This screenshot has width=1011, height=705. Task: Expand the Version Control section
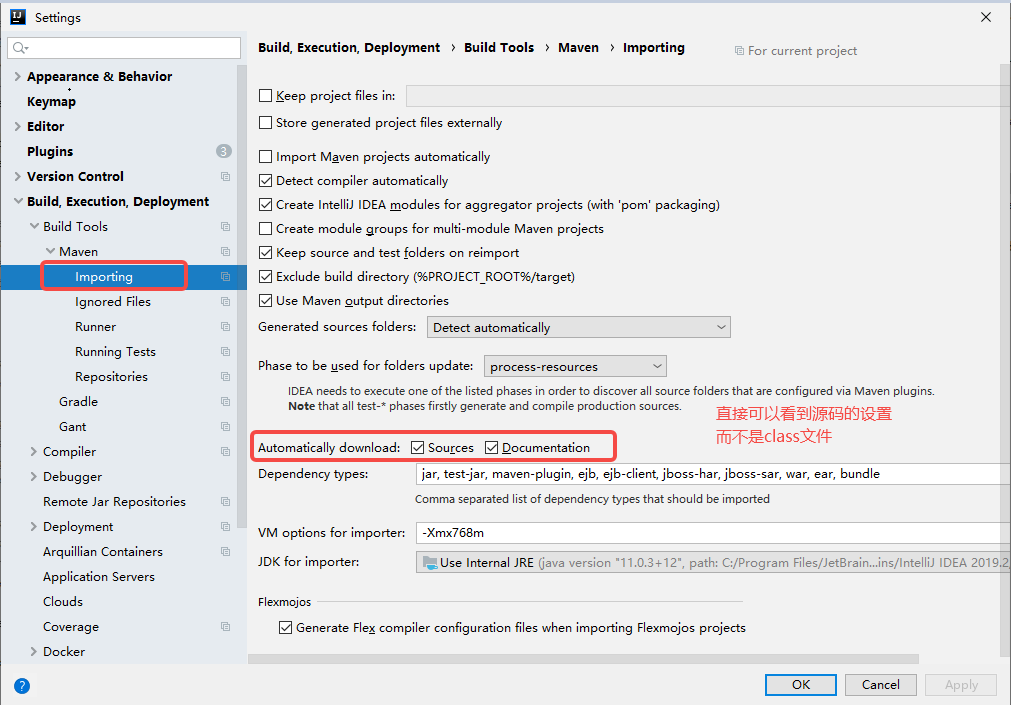click(17, 176)
